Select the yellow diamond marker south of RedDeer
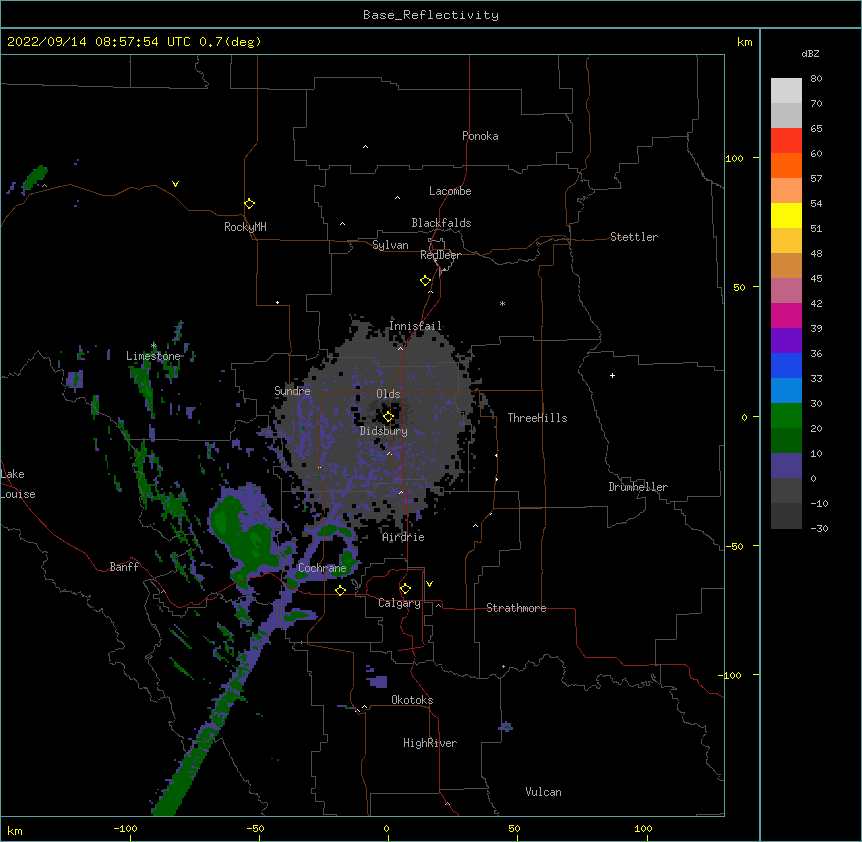This screenshot has width=862, height=842. (x=425, y=281)
